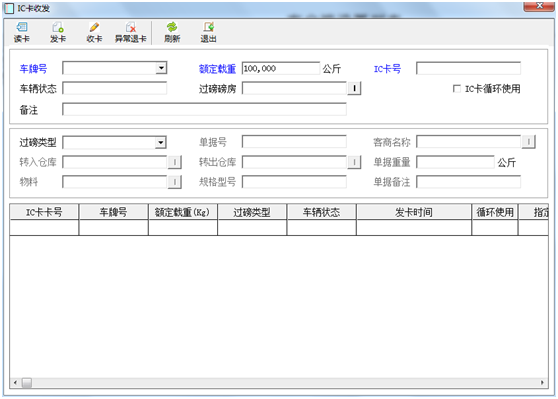Focus the 备注 input field
Viewport: 558px width, 399px height.
click(204, 109)
